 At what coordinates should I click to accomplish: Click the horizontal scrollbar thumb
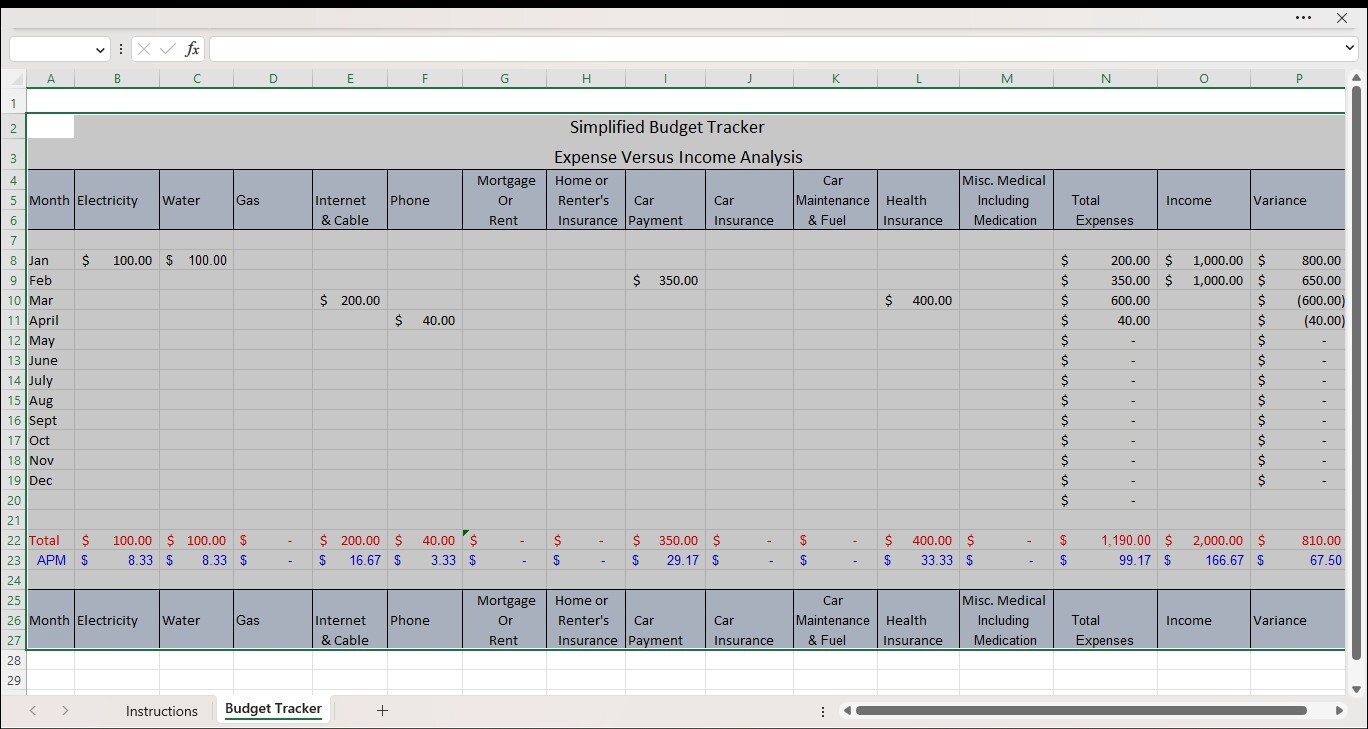pos(1081,710)
